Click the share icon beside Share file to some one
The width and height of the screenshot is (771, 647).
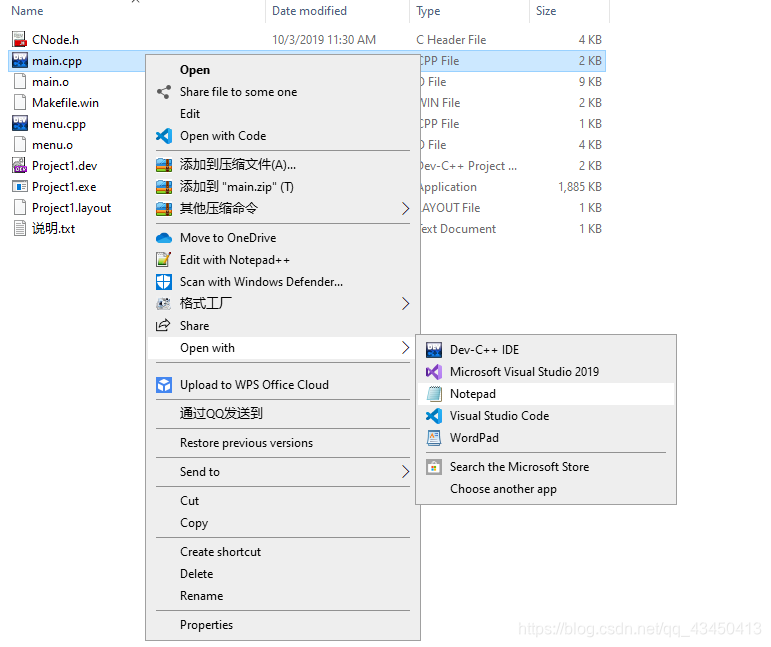tap(164, 92)
